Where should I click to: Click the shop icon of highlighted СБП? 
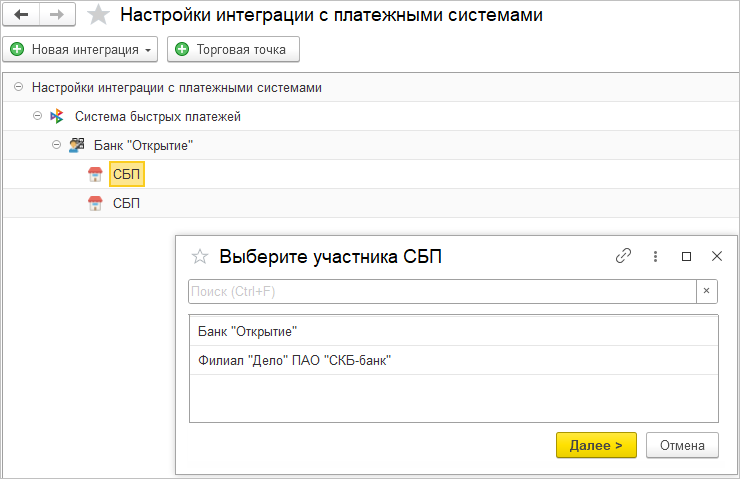95,175
